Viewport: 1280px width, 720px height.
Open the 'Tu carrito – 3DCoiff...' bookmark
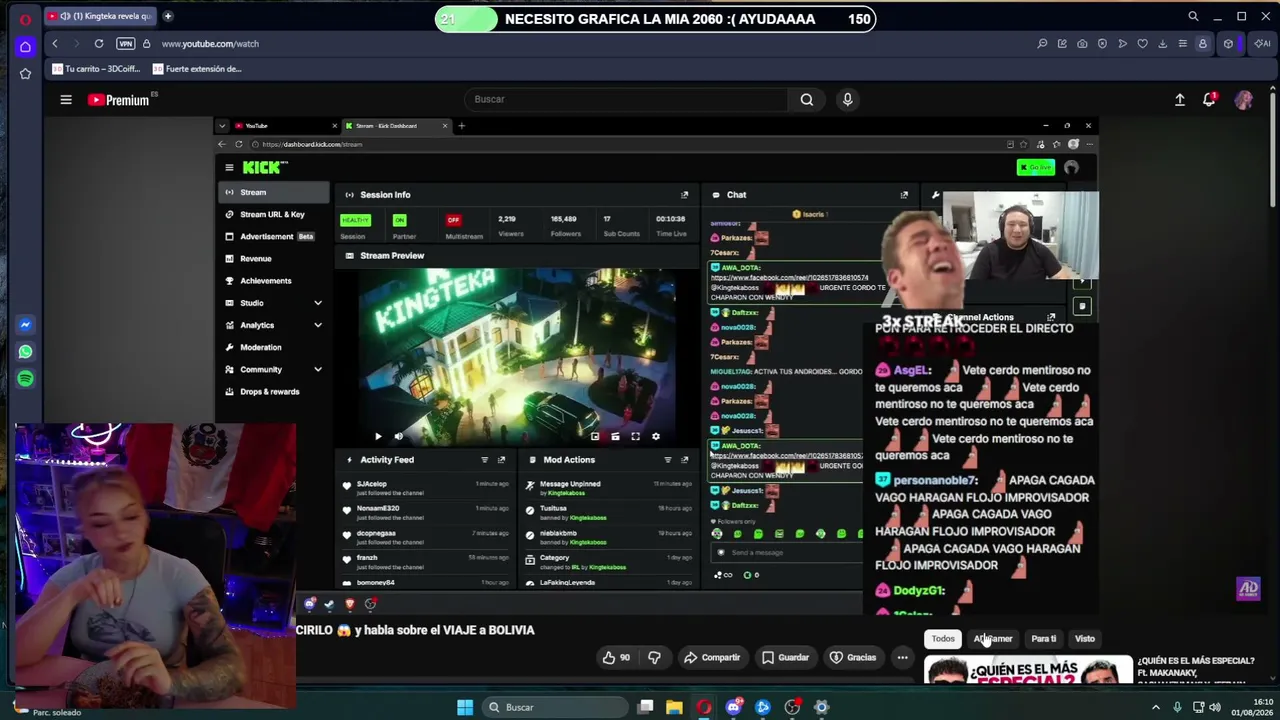point(95,69)
